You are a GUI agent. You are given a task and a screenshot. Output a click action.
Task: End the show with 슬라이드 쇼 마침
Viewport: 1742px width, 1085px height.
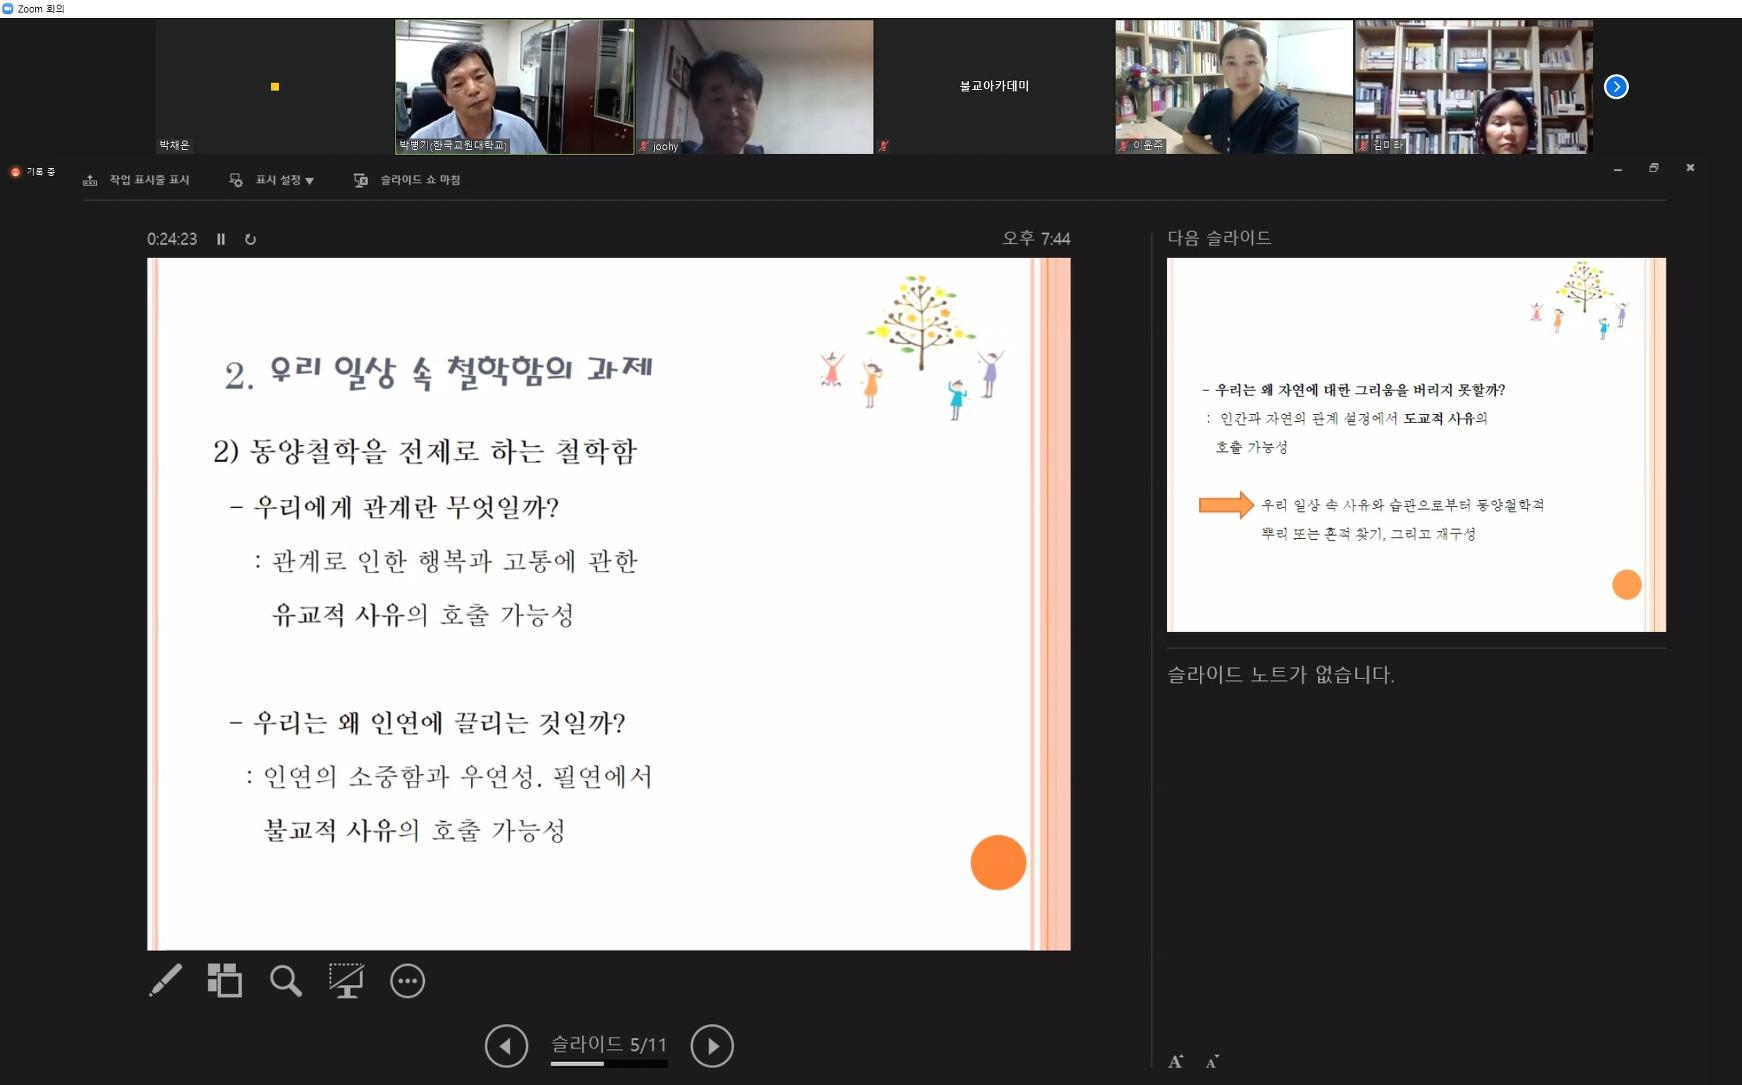click(x=407, y=180)
